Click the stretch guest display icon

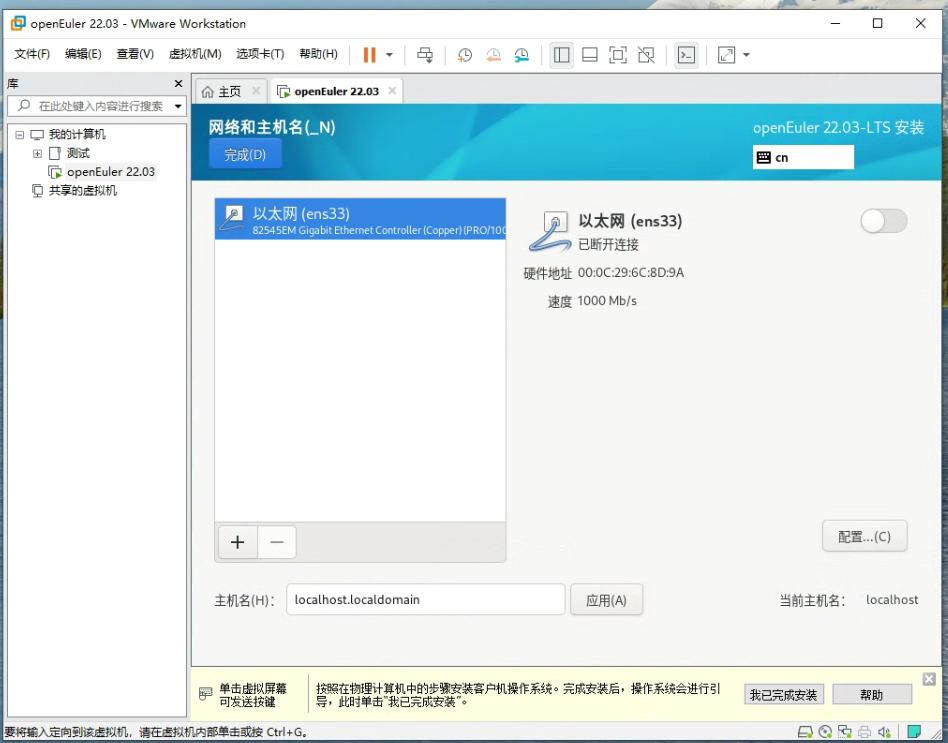[726, 55]
